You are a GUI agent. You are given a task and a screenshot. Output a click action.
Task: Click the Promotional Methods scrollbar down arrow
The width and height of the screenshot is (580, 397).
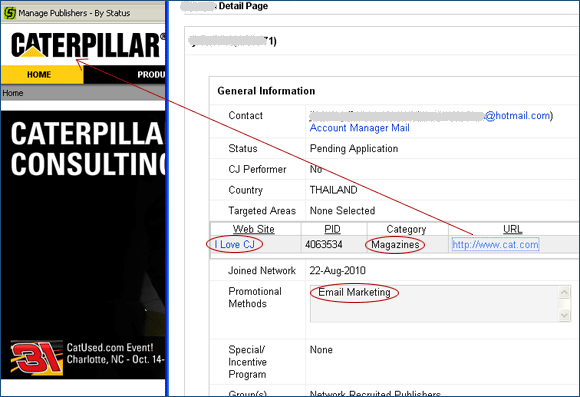click(x=564, y=315)
